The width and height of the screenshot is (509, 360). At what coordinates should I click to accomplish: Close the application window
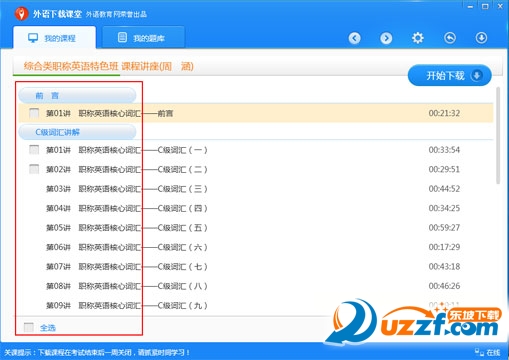click(500, 6)
